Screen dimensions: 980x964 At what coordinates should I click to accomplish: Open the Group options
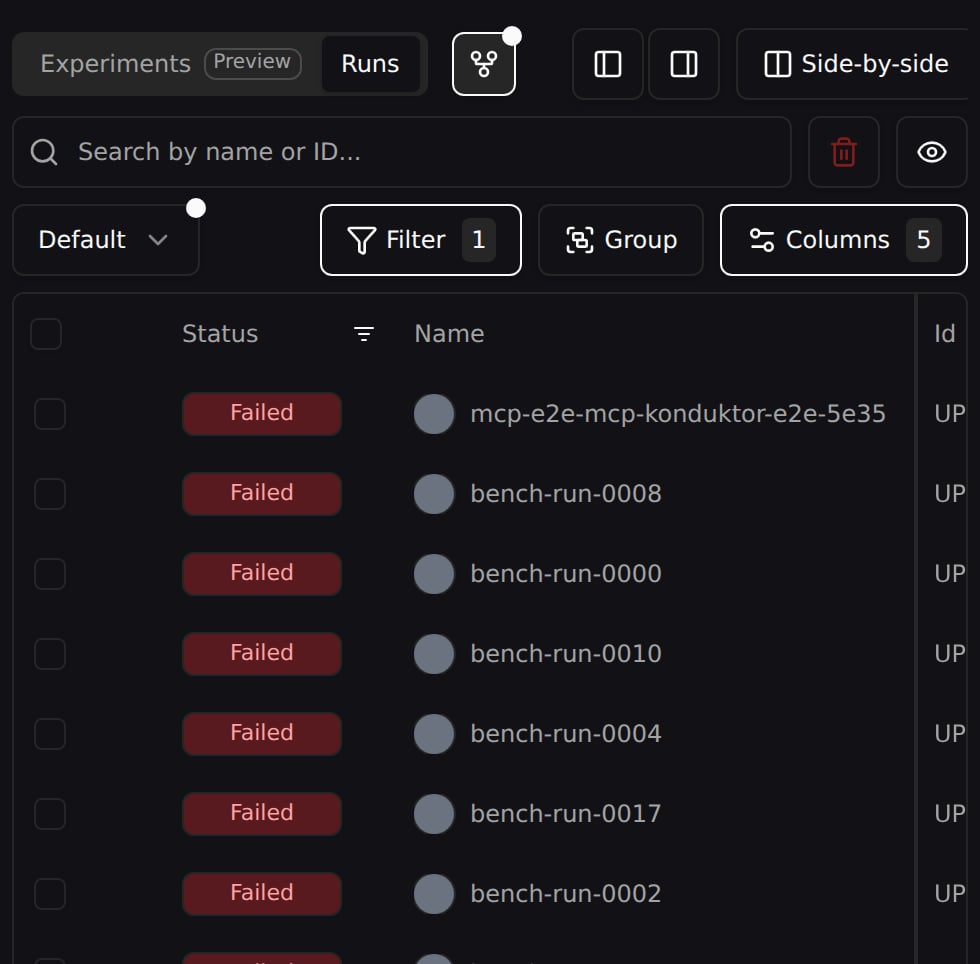point(621,240)
